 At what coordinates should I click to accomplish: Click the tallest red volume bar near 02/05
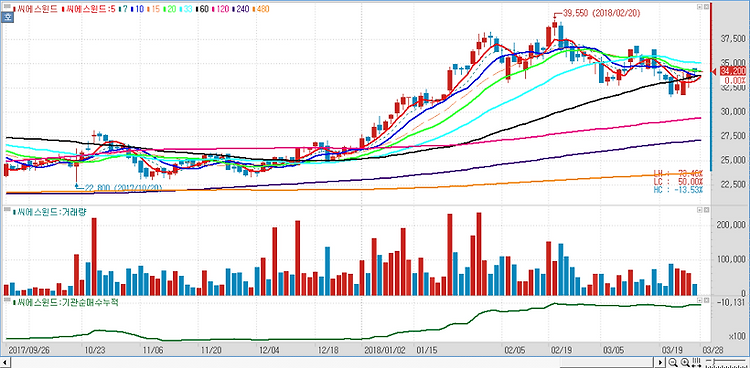tap(479, 254)
